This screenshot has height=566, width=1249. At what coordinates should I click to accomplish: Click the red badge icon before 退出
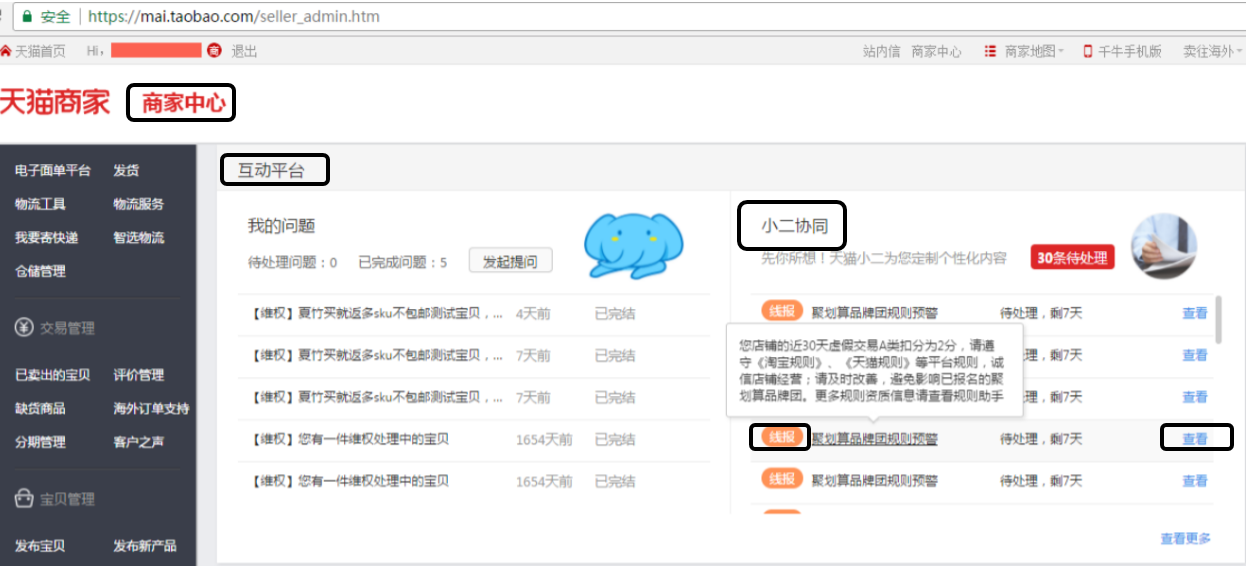212,50
